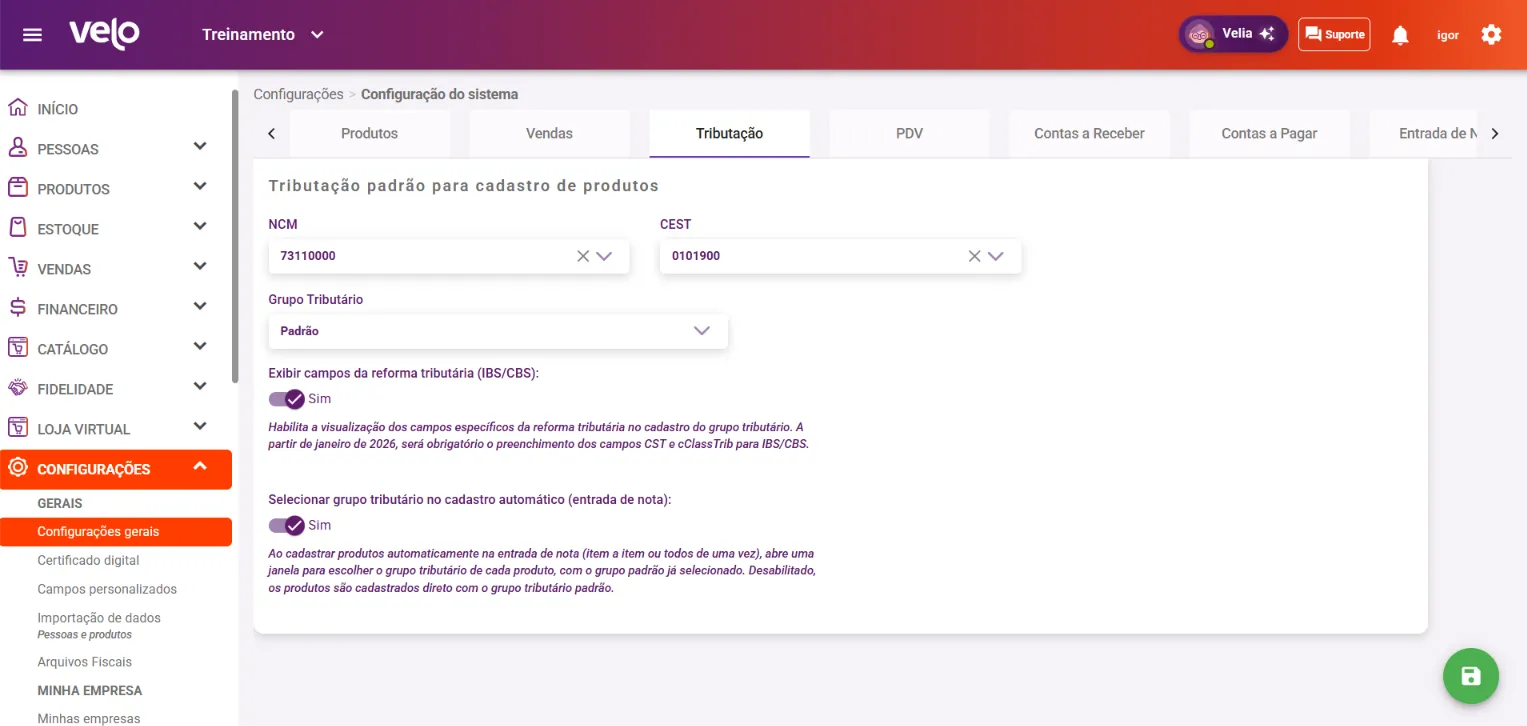Click the sidebar vertical scrollbar

point(235,236)
